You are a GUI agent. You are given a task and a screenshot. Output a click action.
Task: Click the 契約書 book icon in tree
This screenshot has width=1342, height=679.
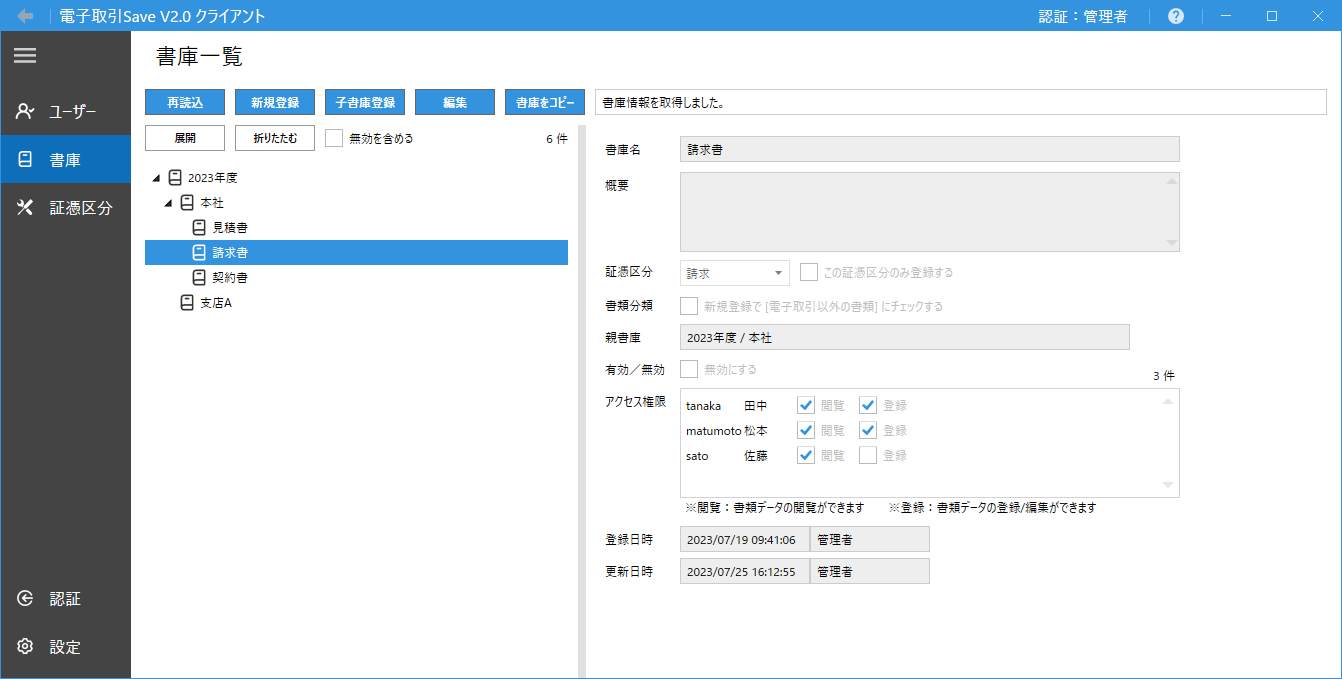(199, 277)
